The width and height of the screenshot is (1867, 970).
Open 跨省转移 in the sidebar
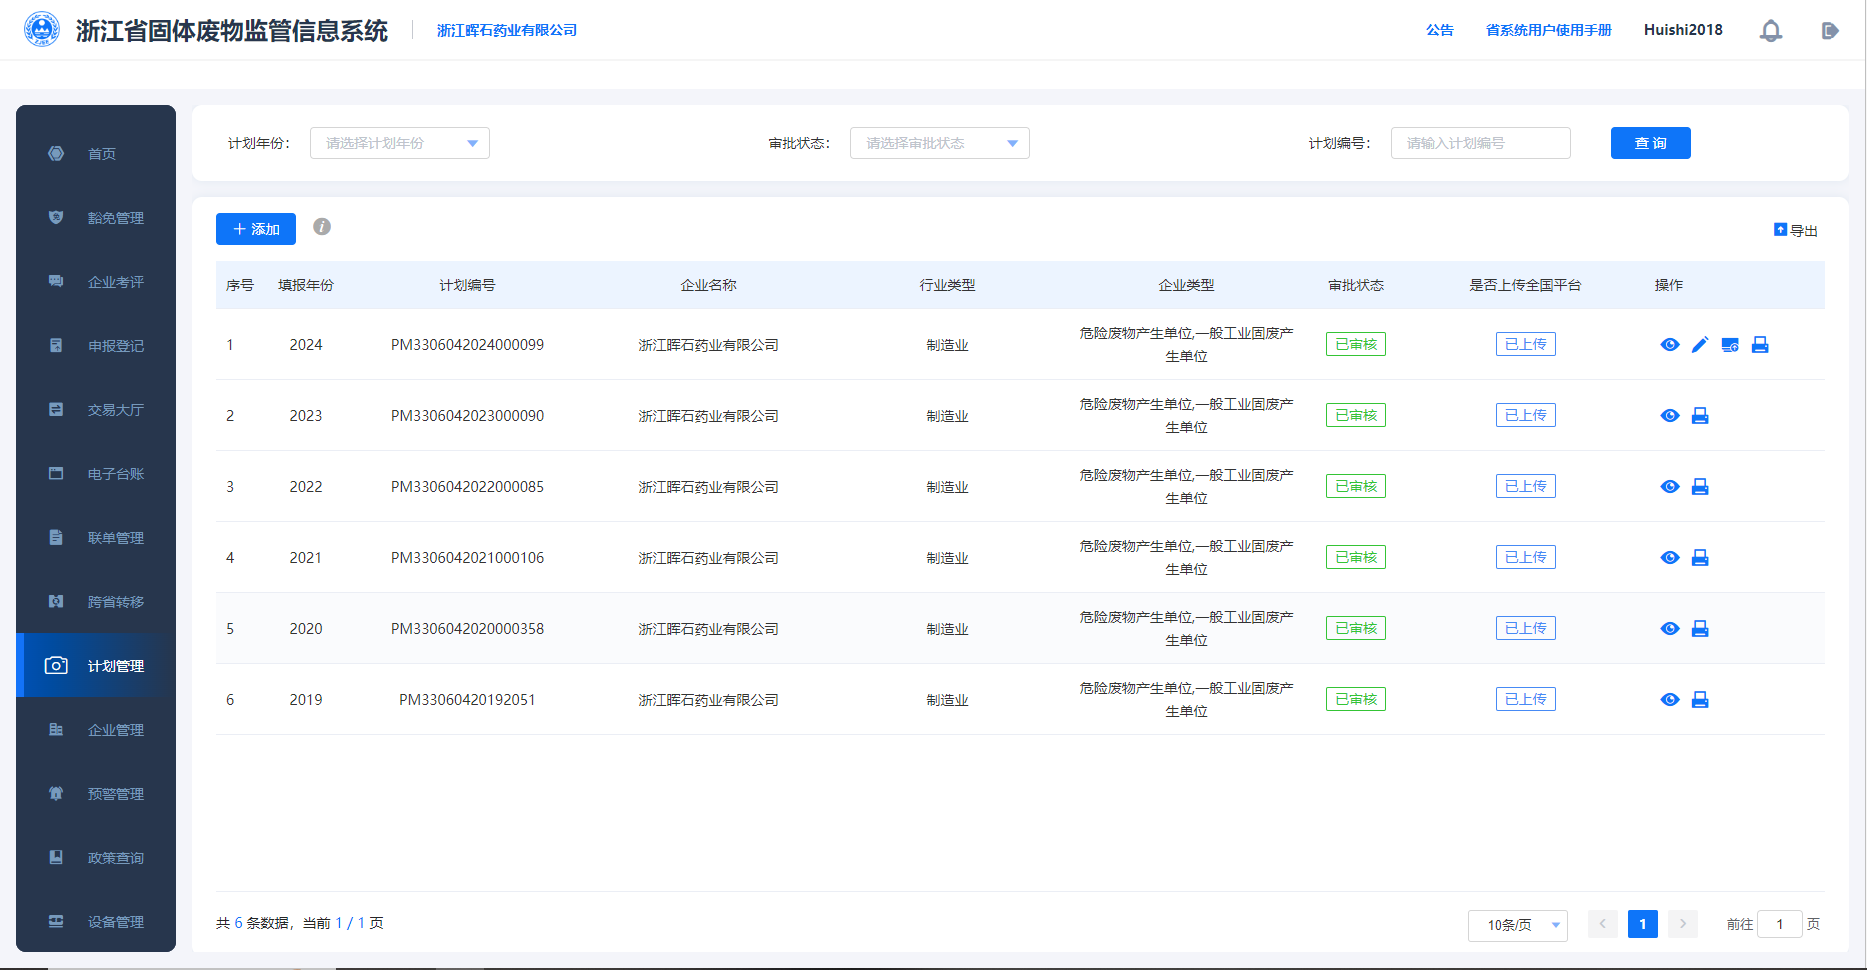(96, 602)
